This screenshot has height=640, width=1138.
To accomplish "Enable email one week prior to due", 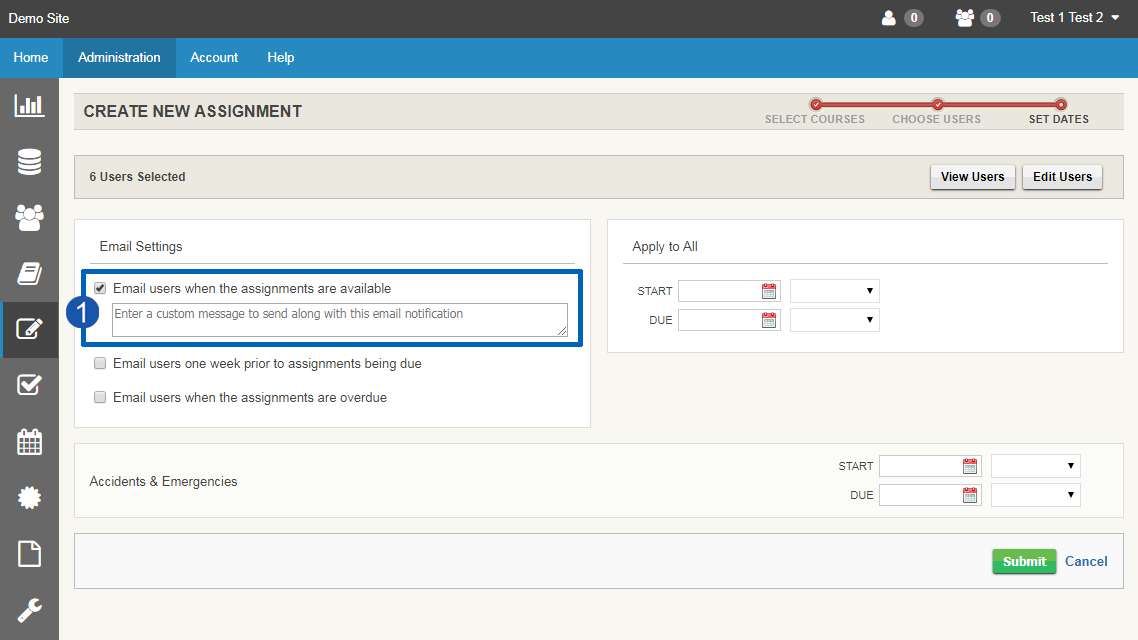I will coord(100,364).
